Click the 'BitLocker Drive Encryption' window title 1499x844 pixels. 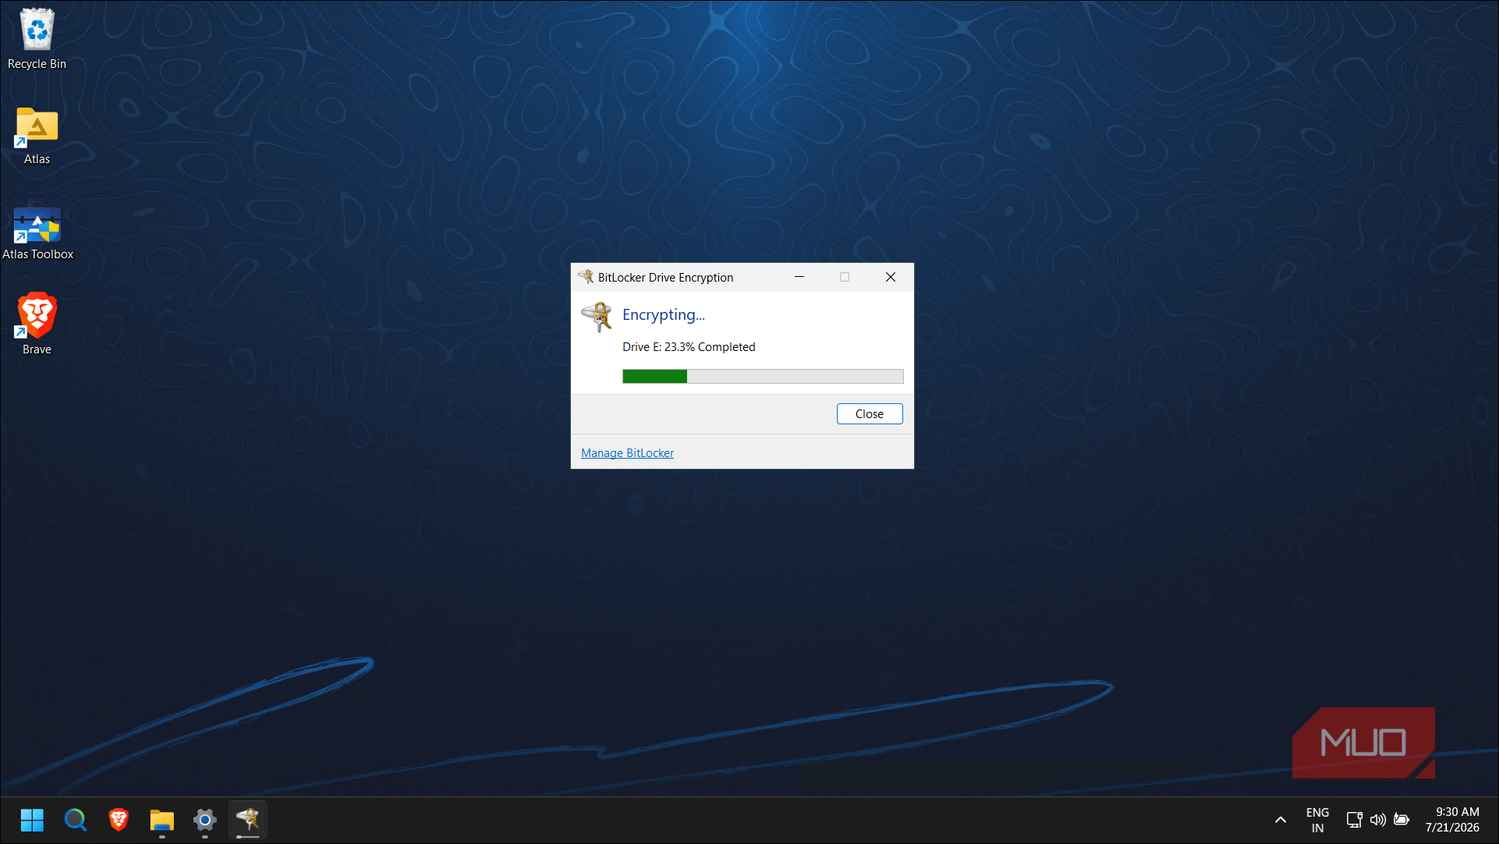pyautogui.click(x=665, y=277)
